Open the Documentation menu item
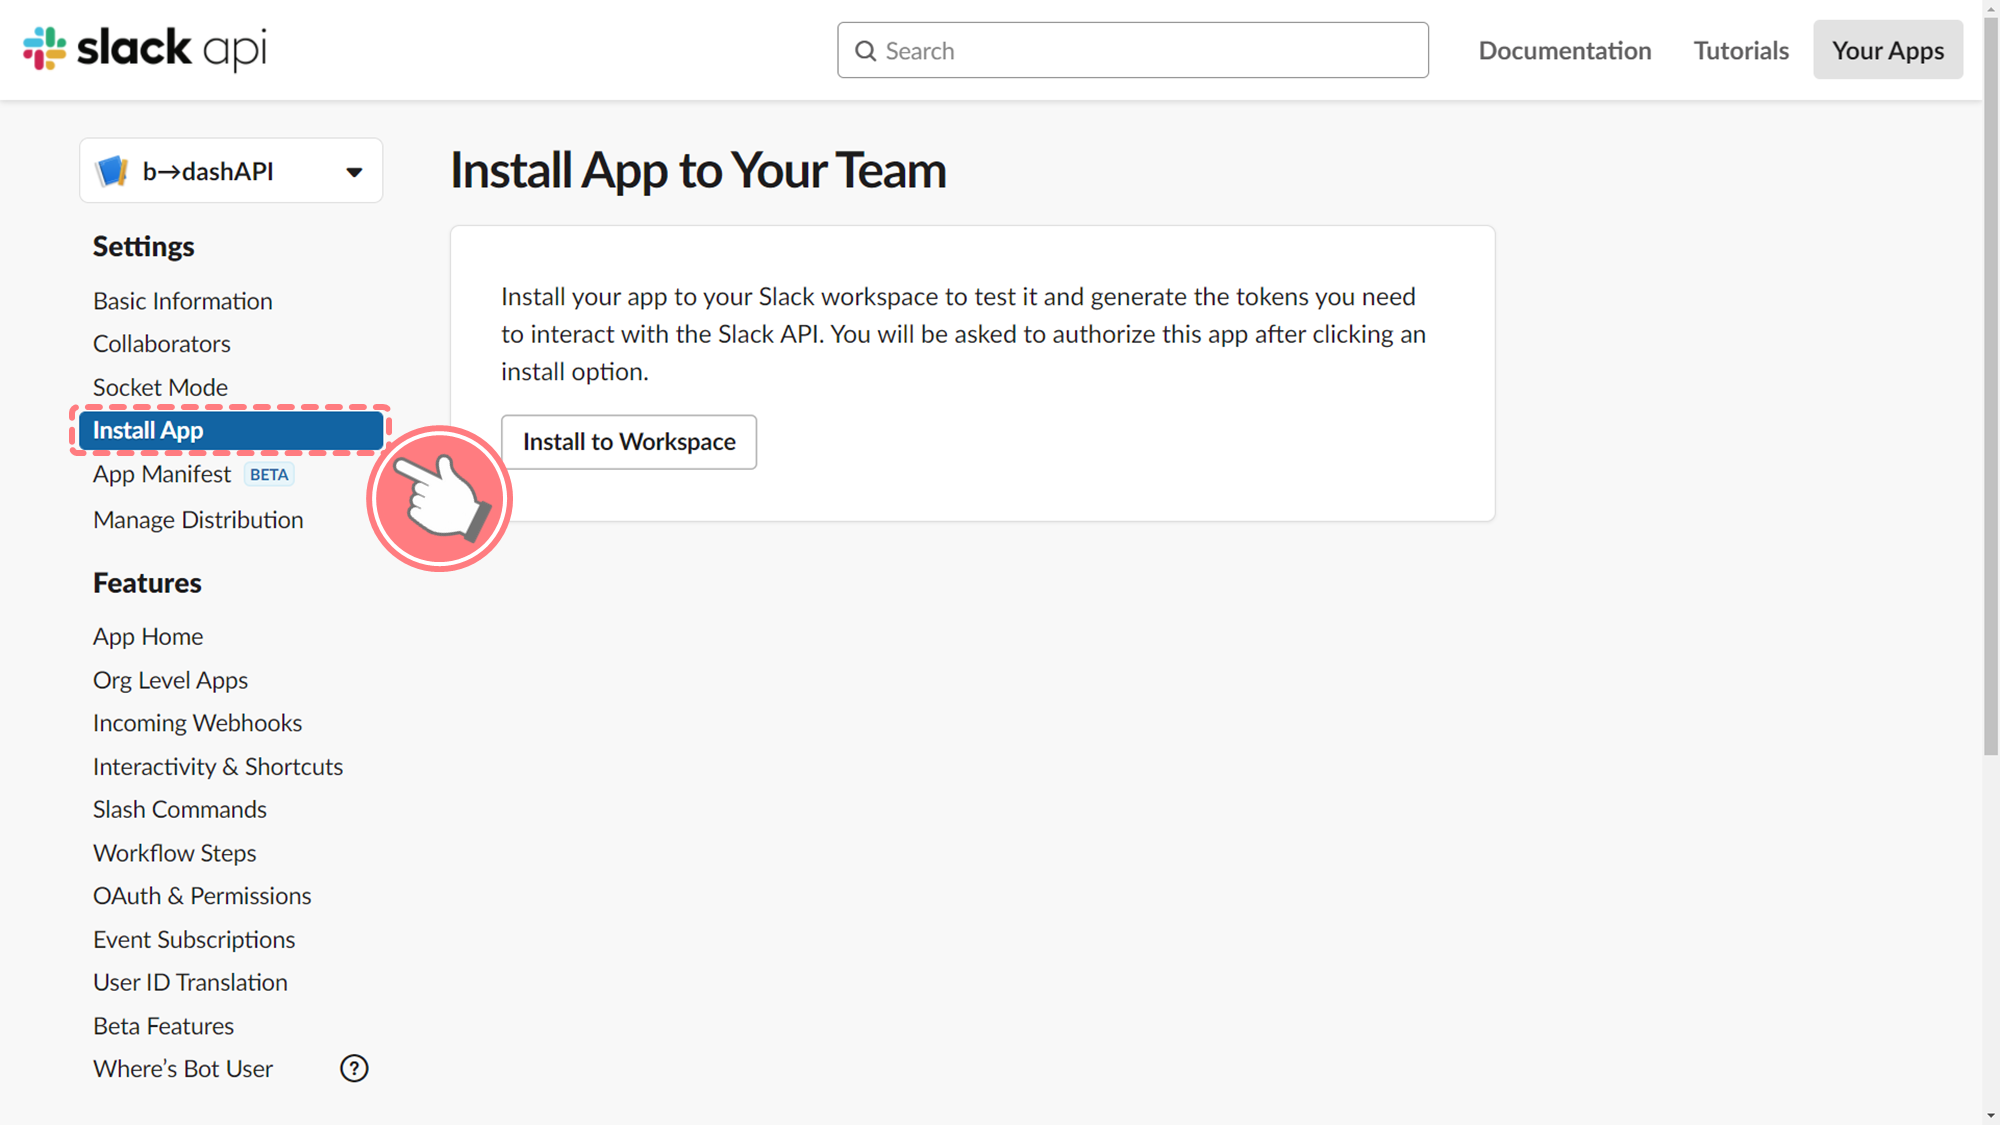The width and height of the screenshot is (2000, 1125). tap(1565, 50)
